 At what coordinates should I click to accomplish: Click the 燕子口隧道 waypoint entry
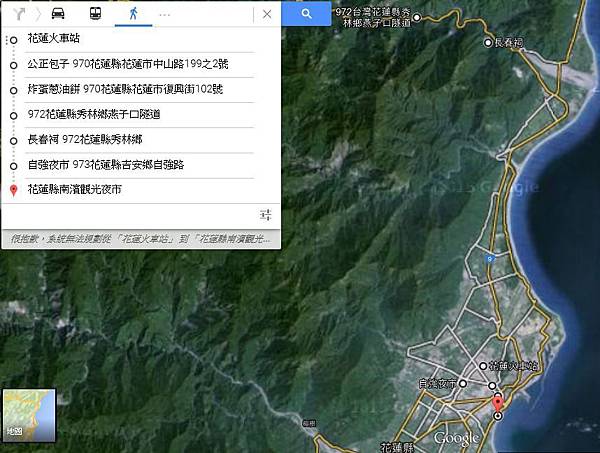coord(140,115)
